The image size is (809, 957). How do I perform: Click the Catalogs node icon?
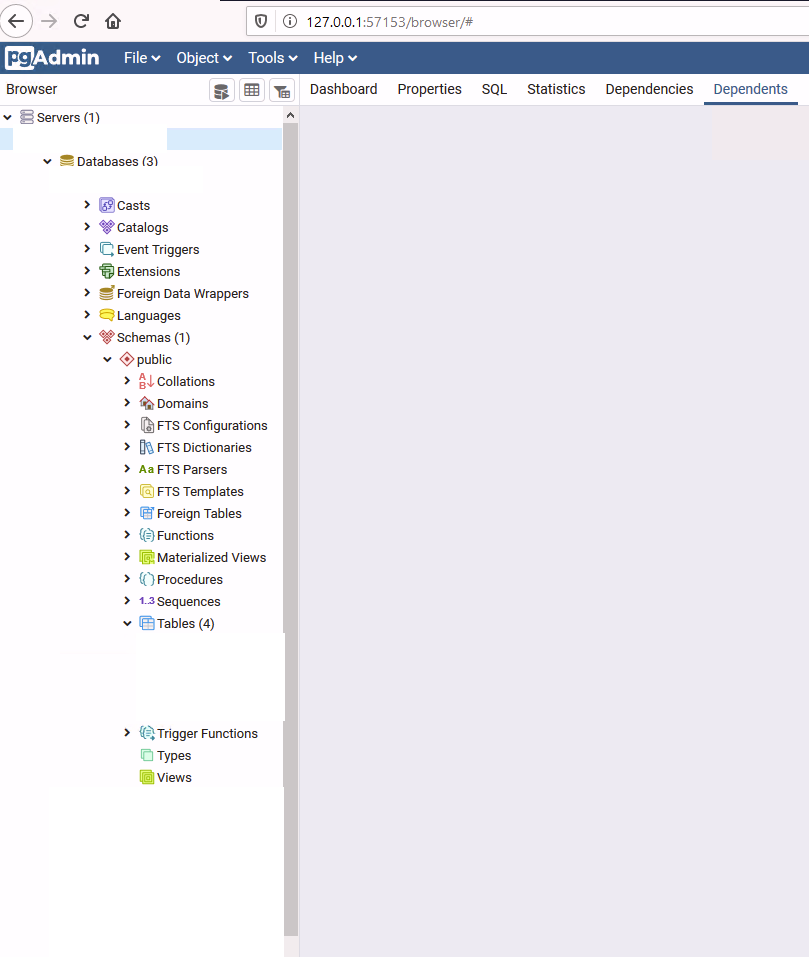coord(107,227)
